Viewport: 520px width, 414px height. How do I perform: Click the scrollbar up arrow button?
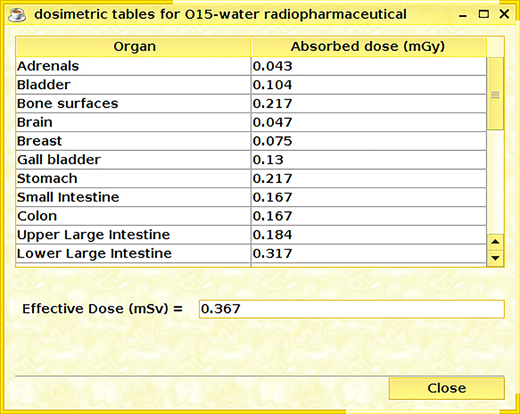pyautogui.click(x=495, y=242)
